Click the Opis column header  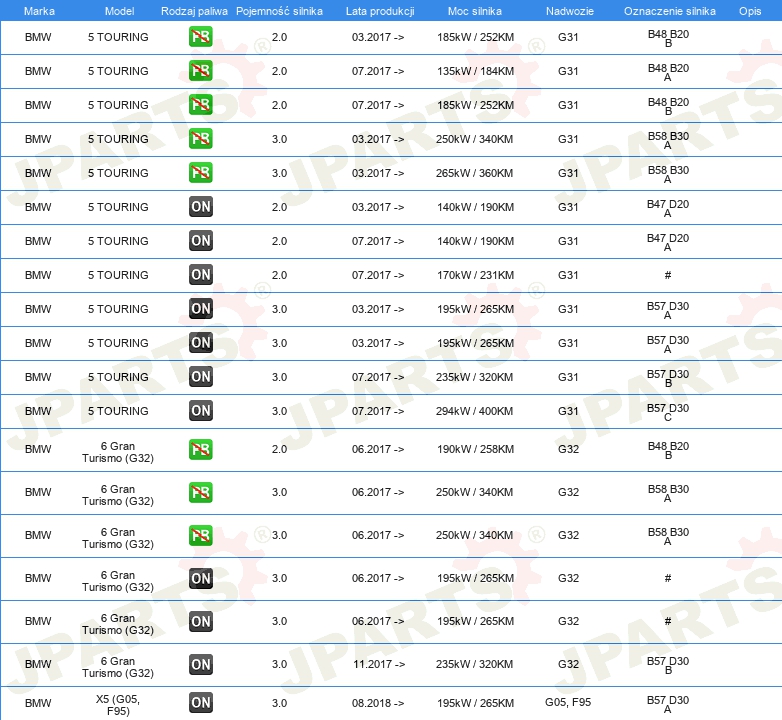[x=750, y=11]
